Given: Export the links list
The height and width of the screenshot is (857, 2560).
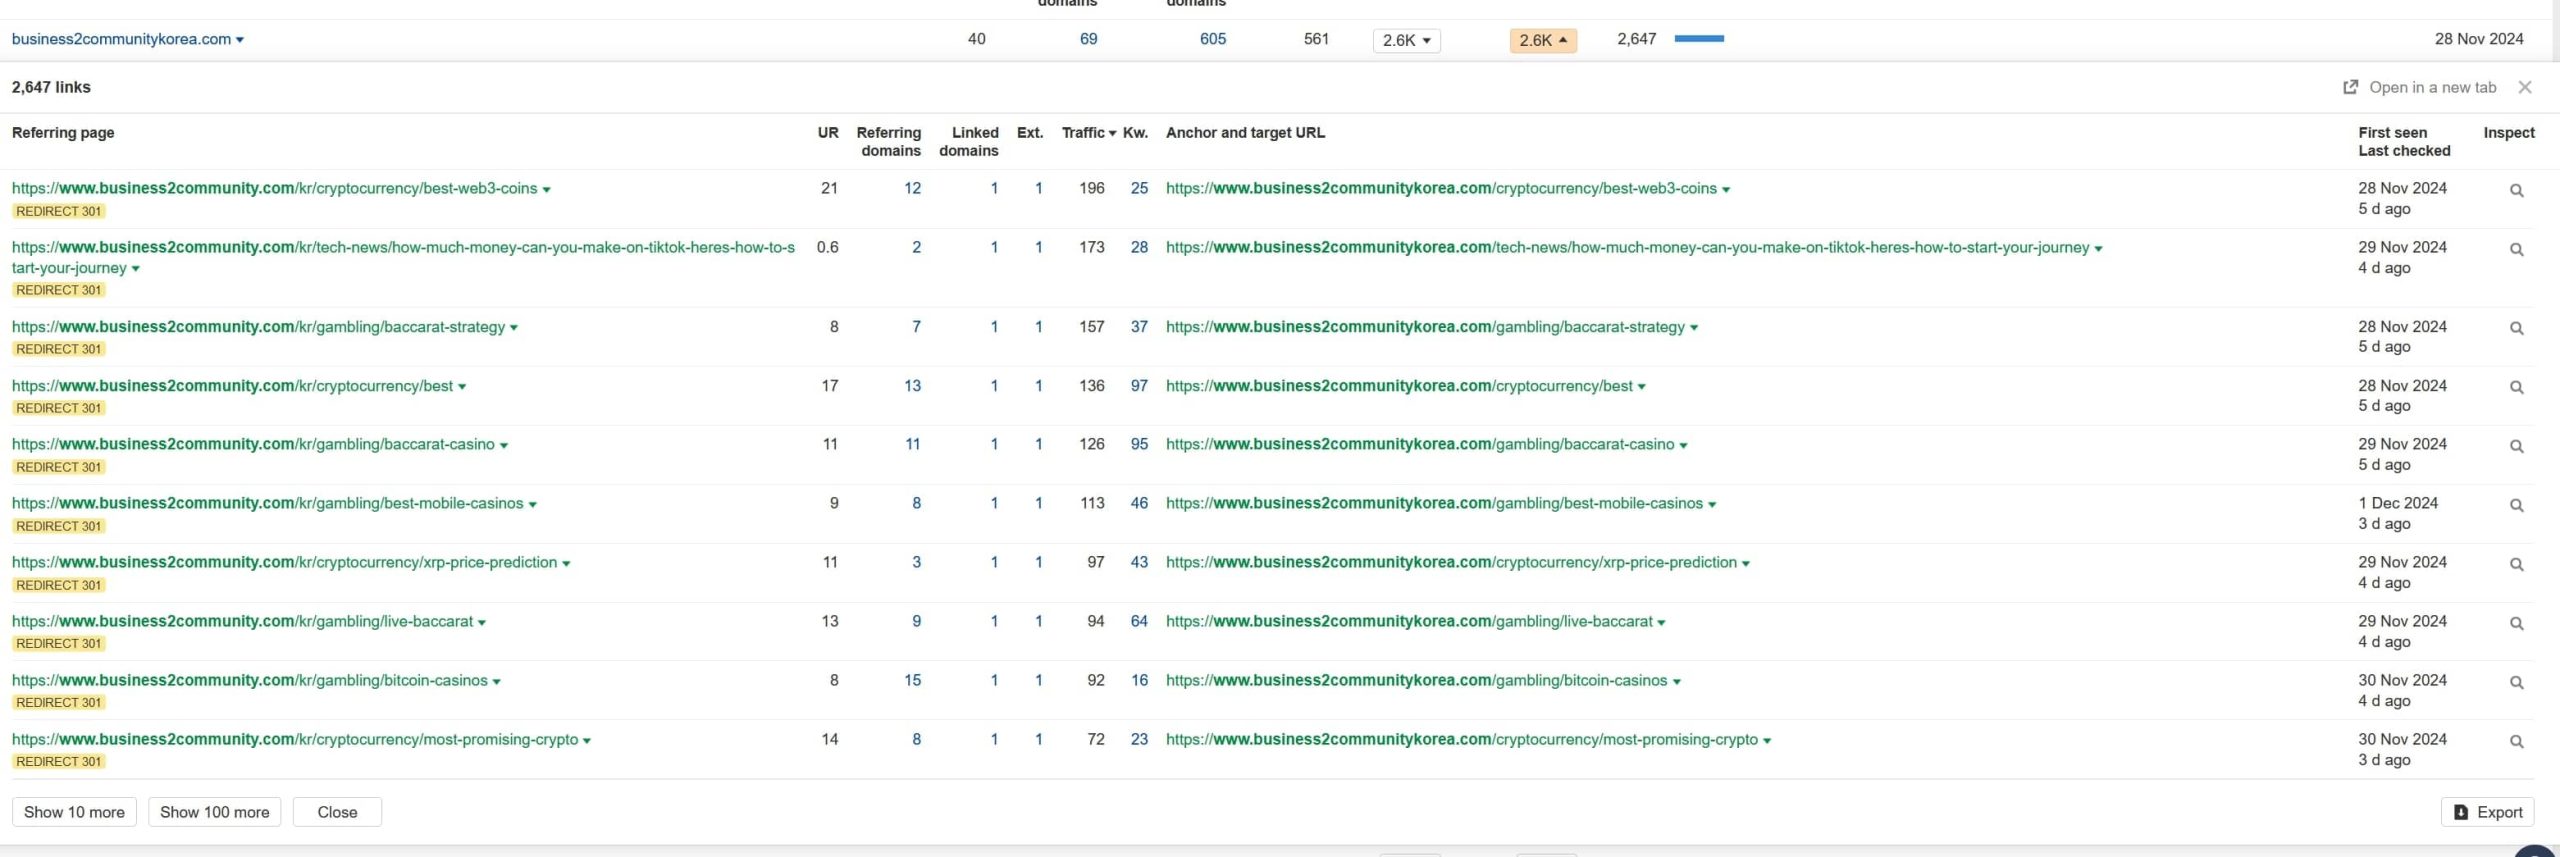Looking at the screenshot, I should 2487,812.
